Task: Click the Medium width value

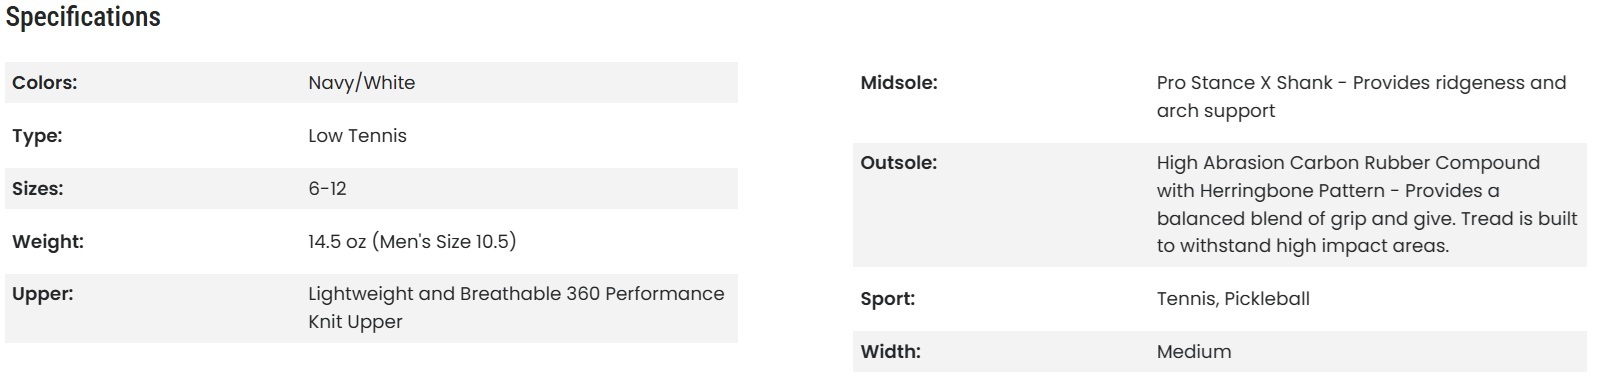Action: 1194,352
